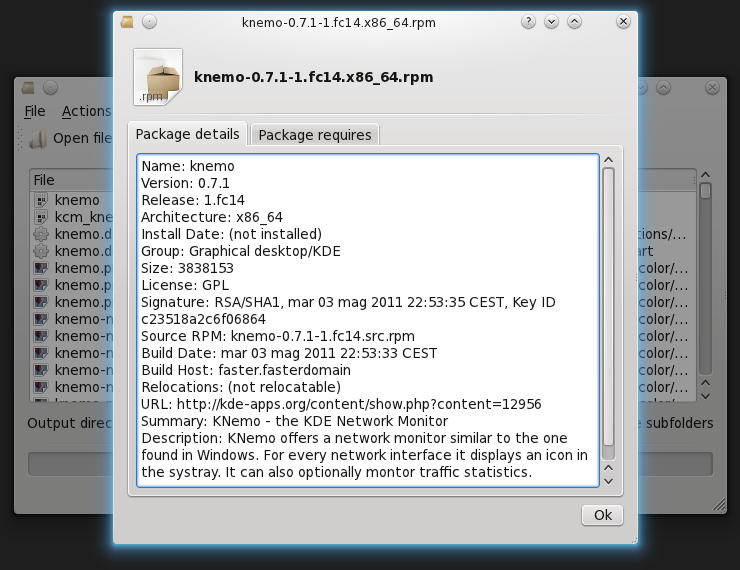Click Summary: KNemo KDE Network Monitor line
The height and width of the screenshot is (570, 740).
tap(294, 421)
